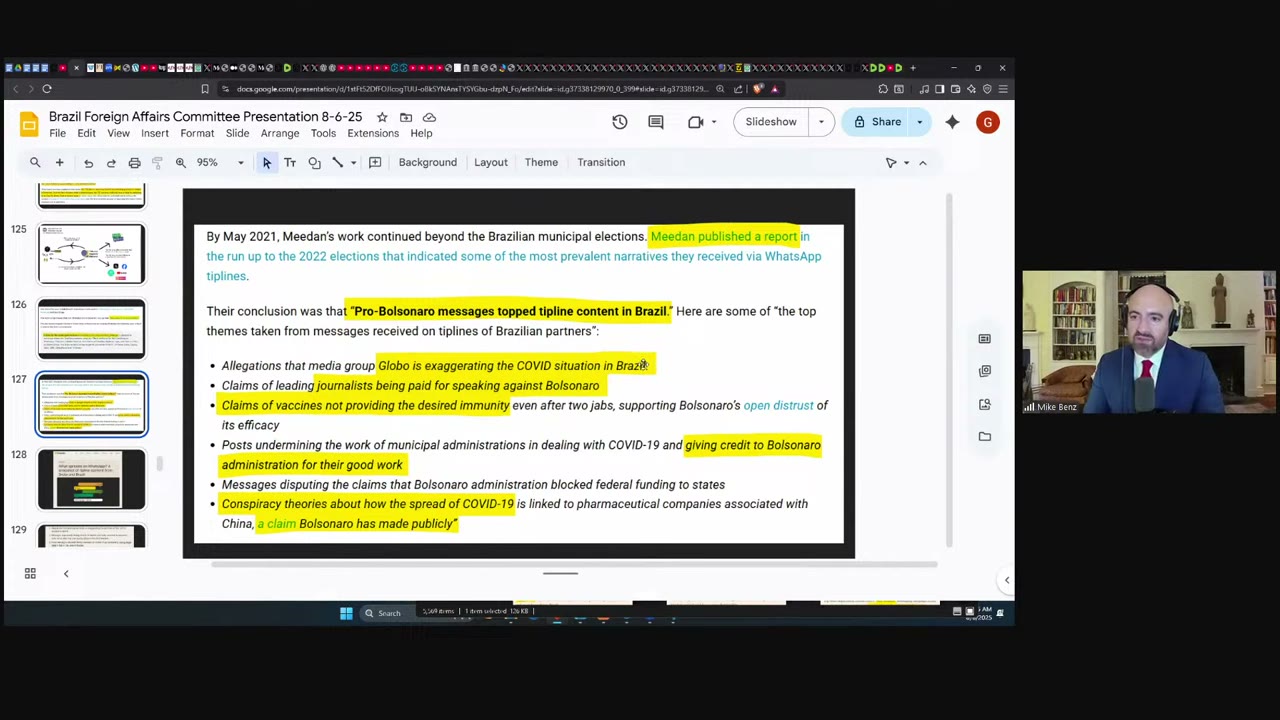The image size is (1280, 720).
Task: Open version history clock icon
Action: [x=620, y=122]
